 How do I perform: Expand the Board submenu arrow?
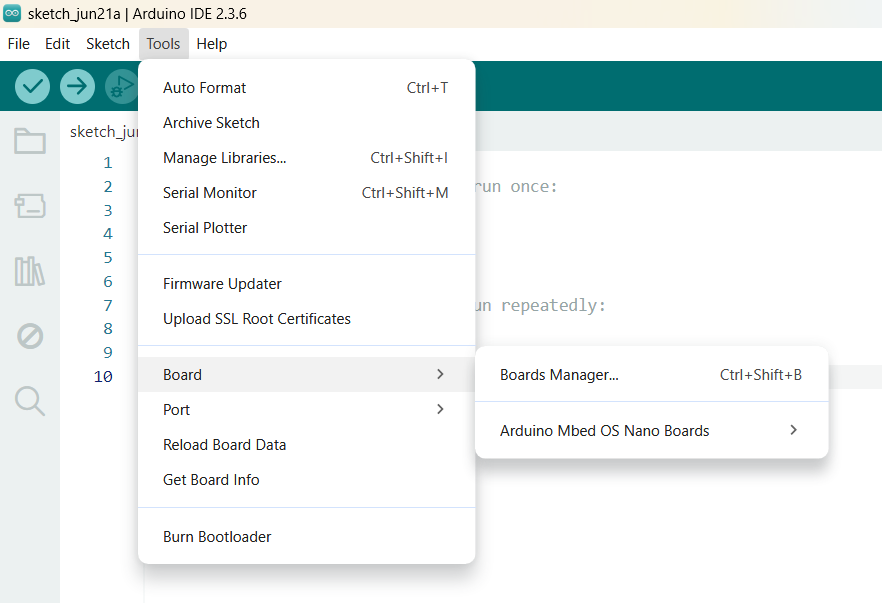440,374
